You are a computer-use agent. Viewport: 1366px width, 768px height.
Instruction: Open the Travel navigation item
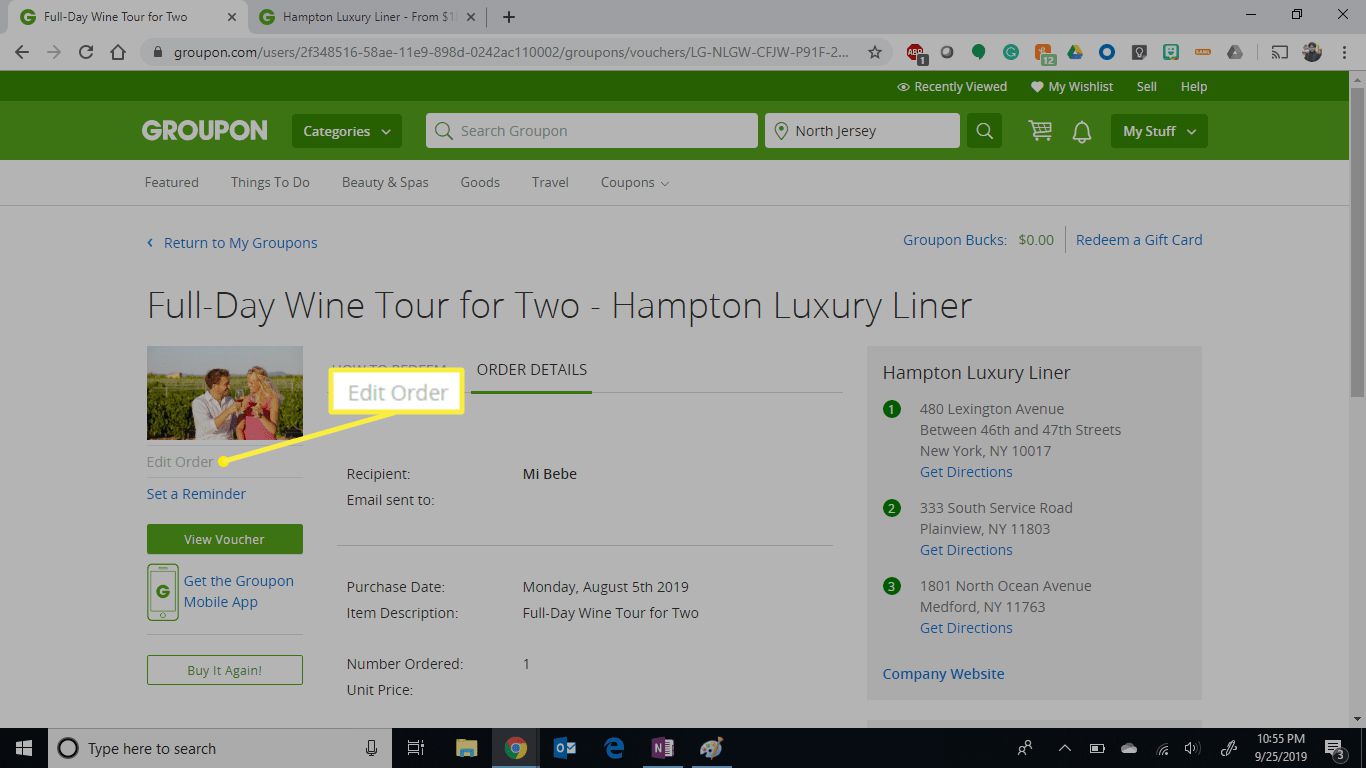click(x=550, y=182)
